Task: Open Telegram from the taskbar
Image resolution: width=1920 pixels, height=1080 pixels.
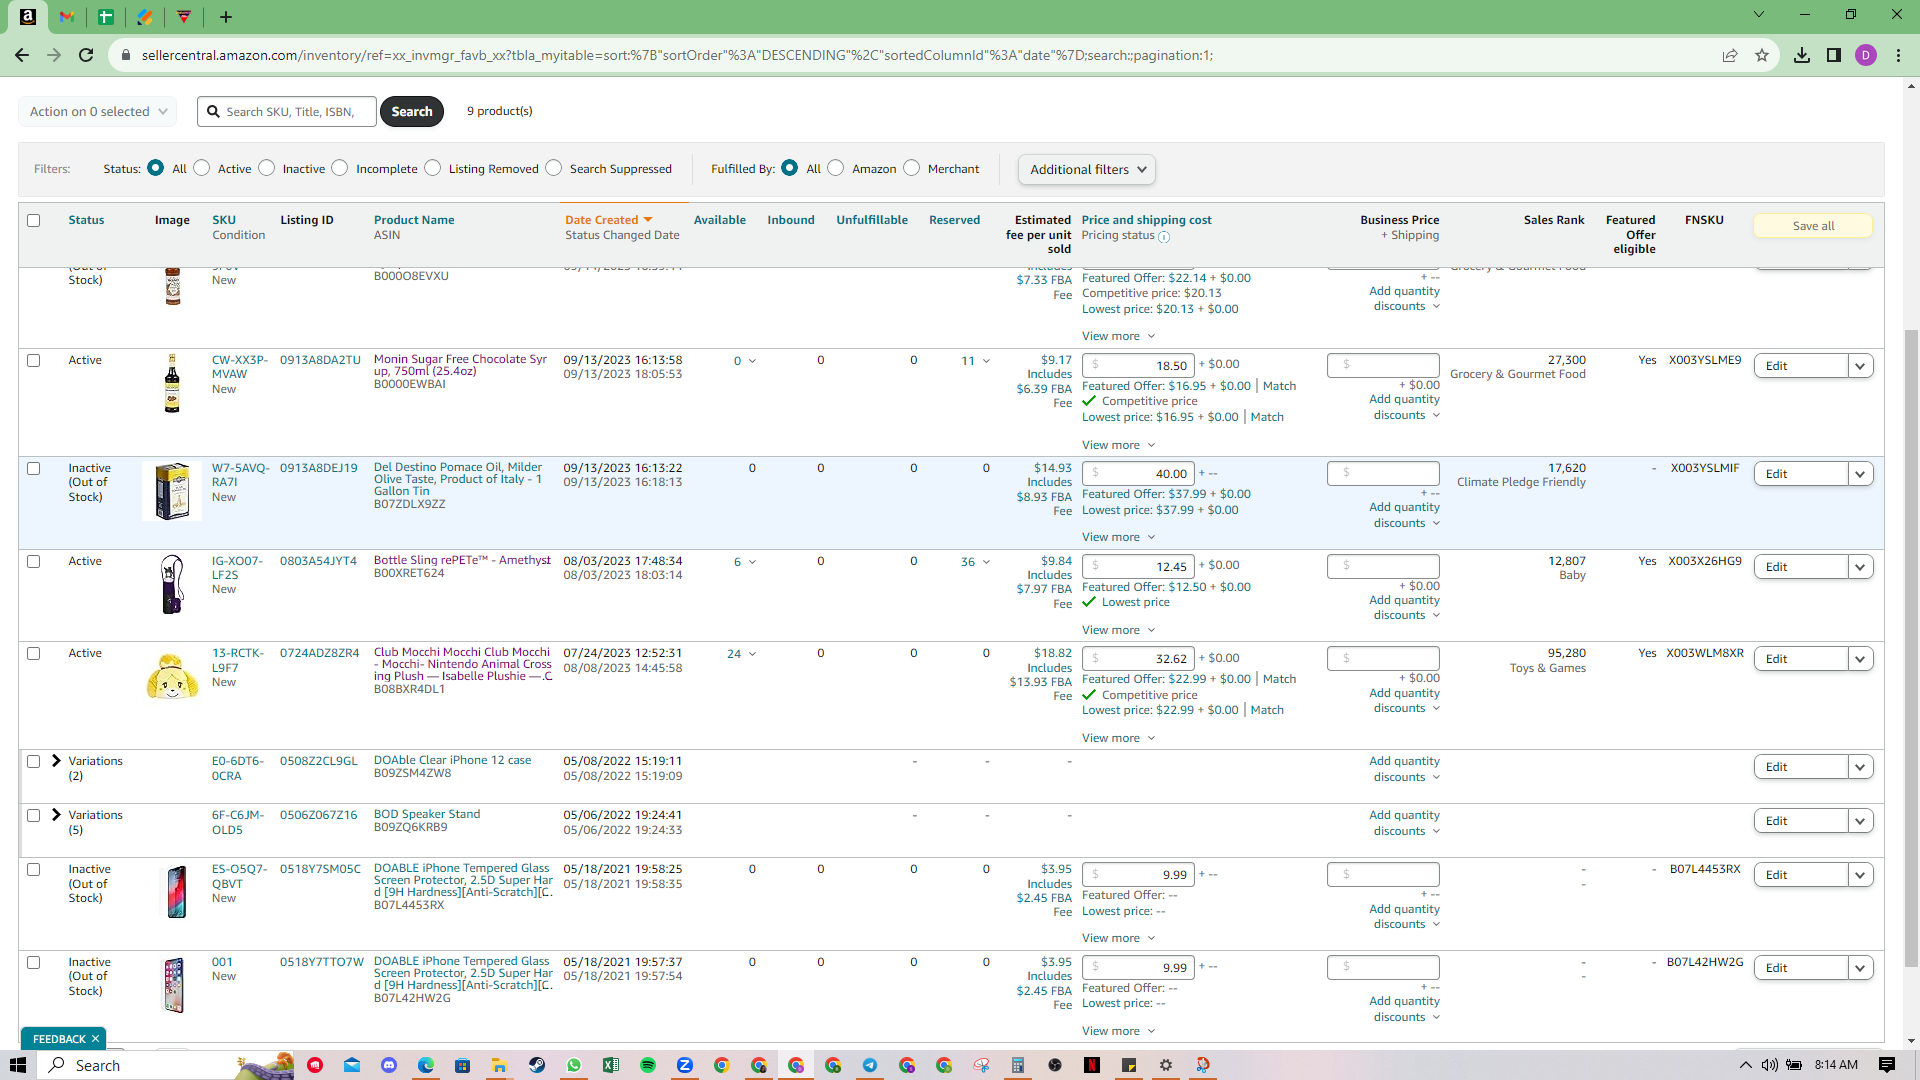Action: point(870,1065)
